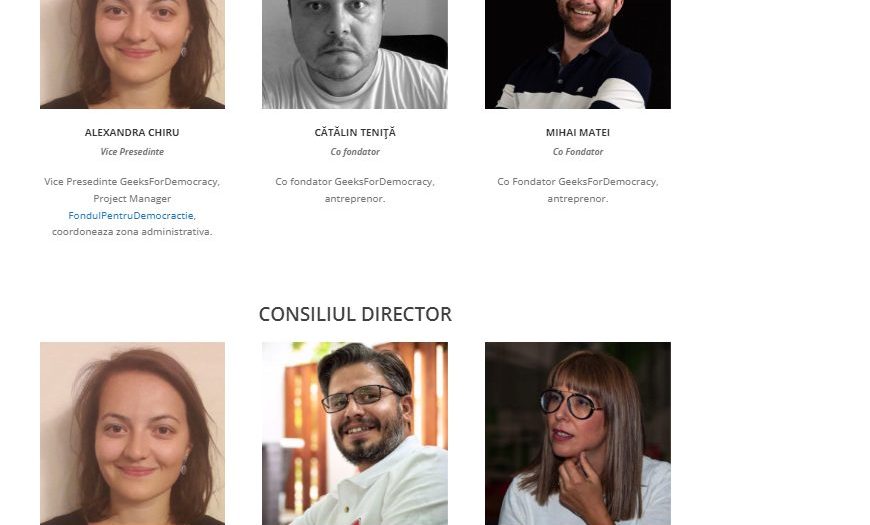Click Cătălin Teniță's bio description text

[x=355, y=190]
